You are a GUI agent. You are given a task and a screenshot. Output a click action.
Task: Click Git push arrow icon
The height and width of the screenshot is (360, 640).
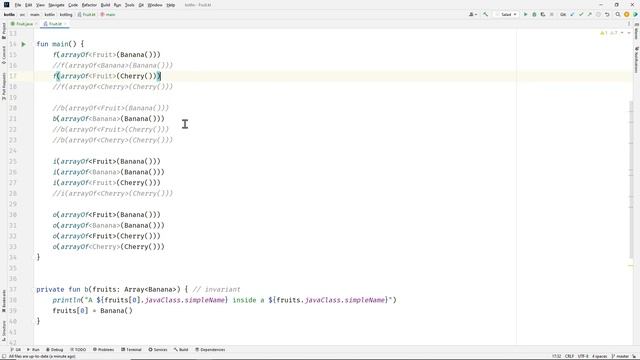point(589,15)
